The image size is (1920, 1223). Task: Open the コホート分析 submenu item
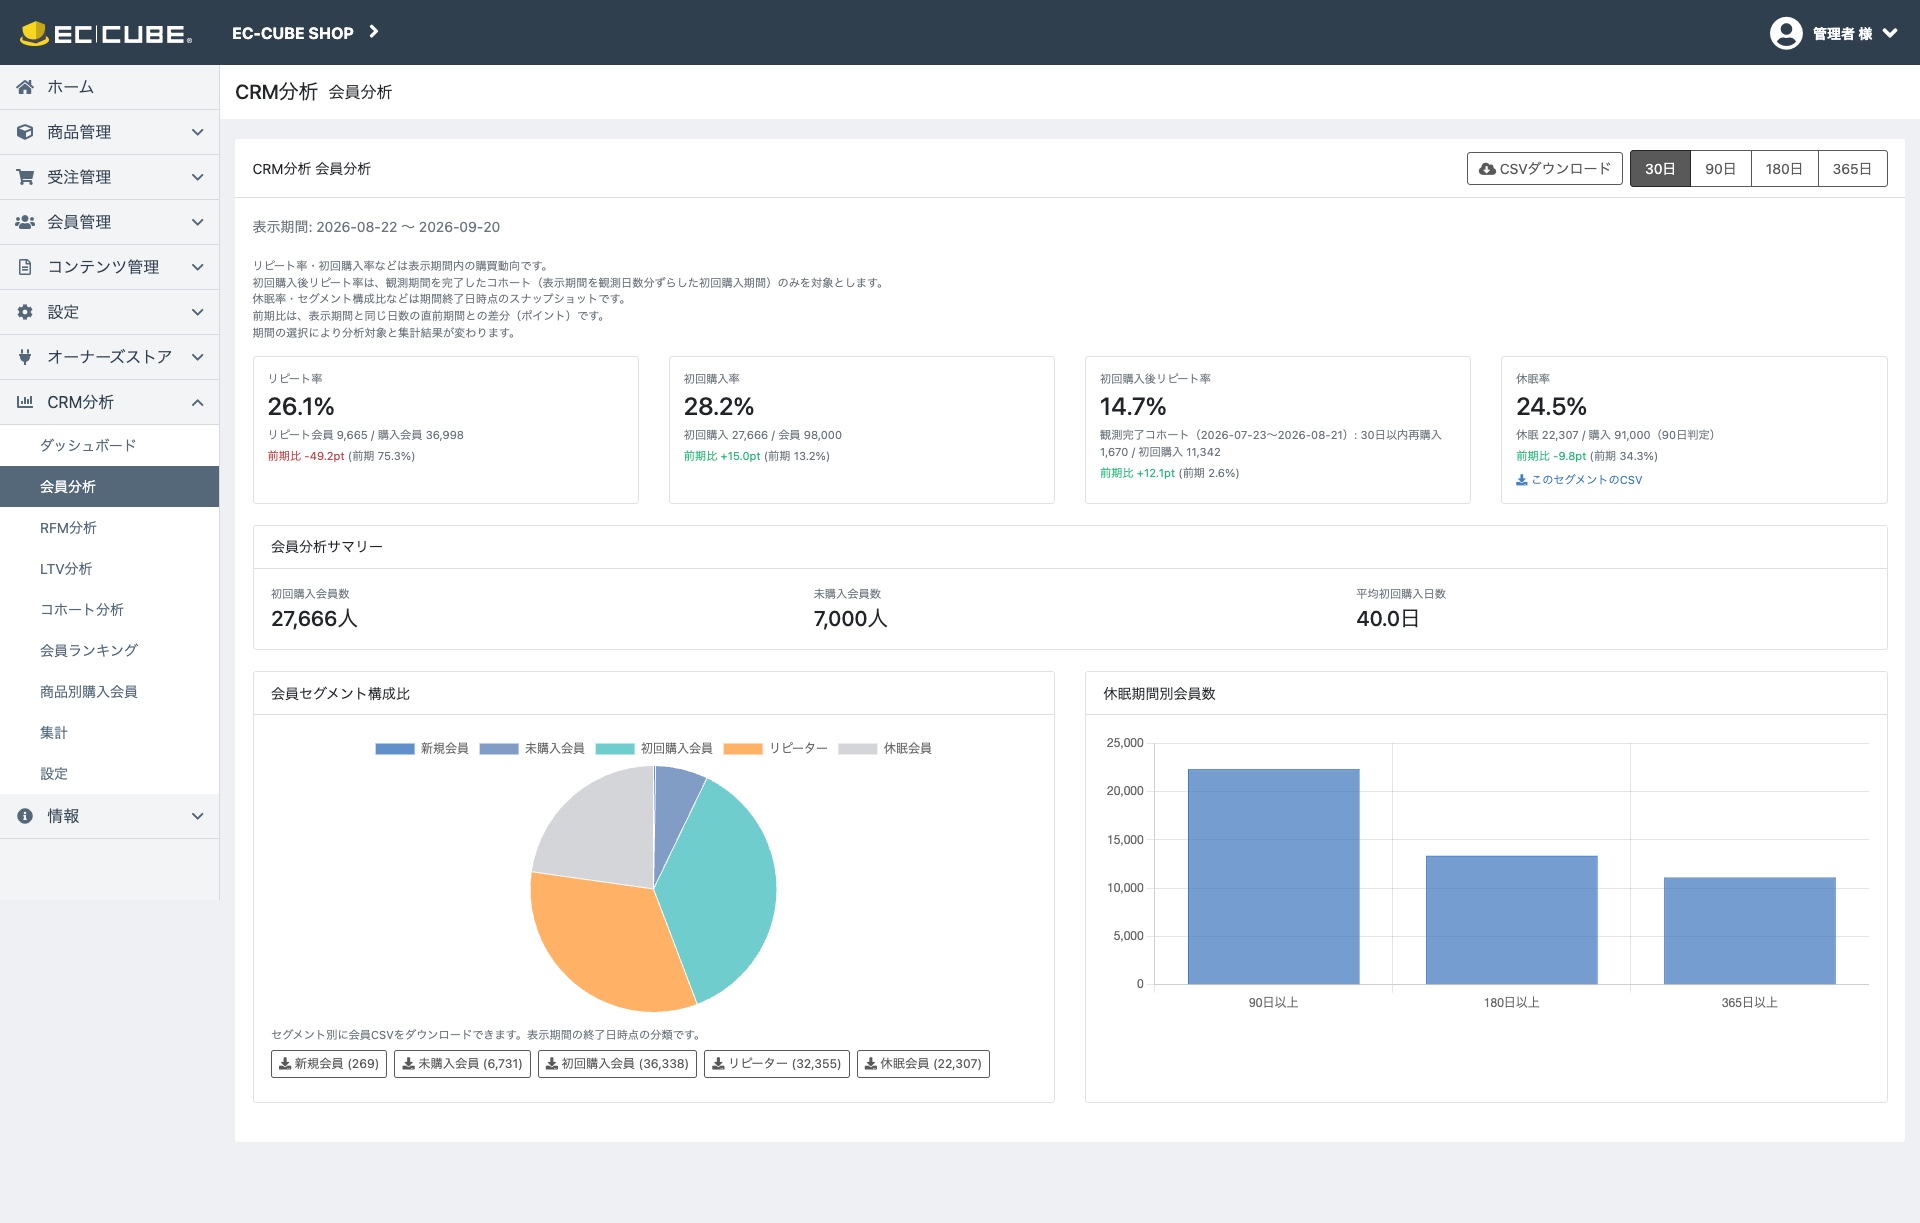(110, 610)
